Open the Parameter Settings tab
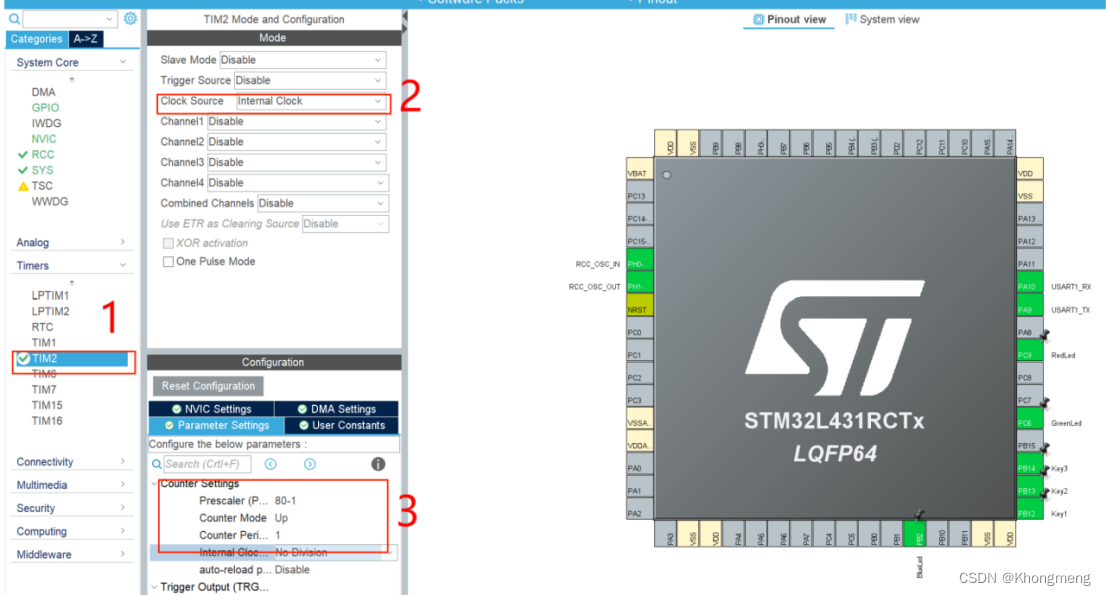This screenshot has height=595, width=1106. (x=217, y=425)
